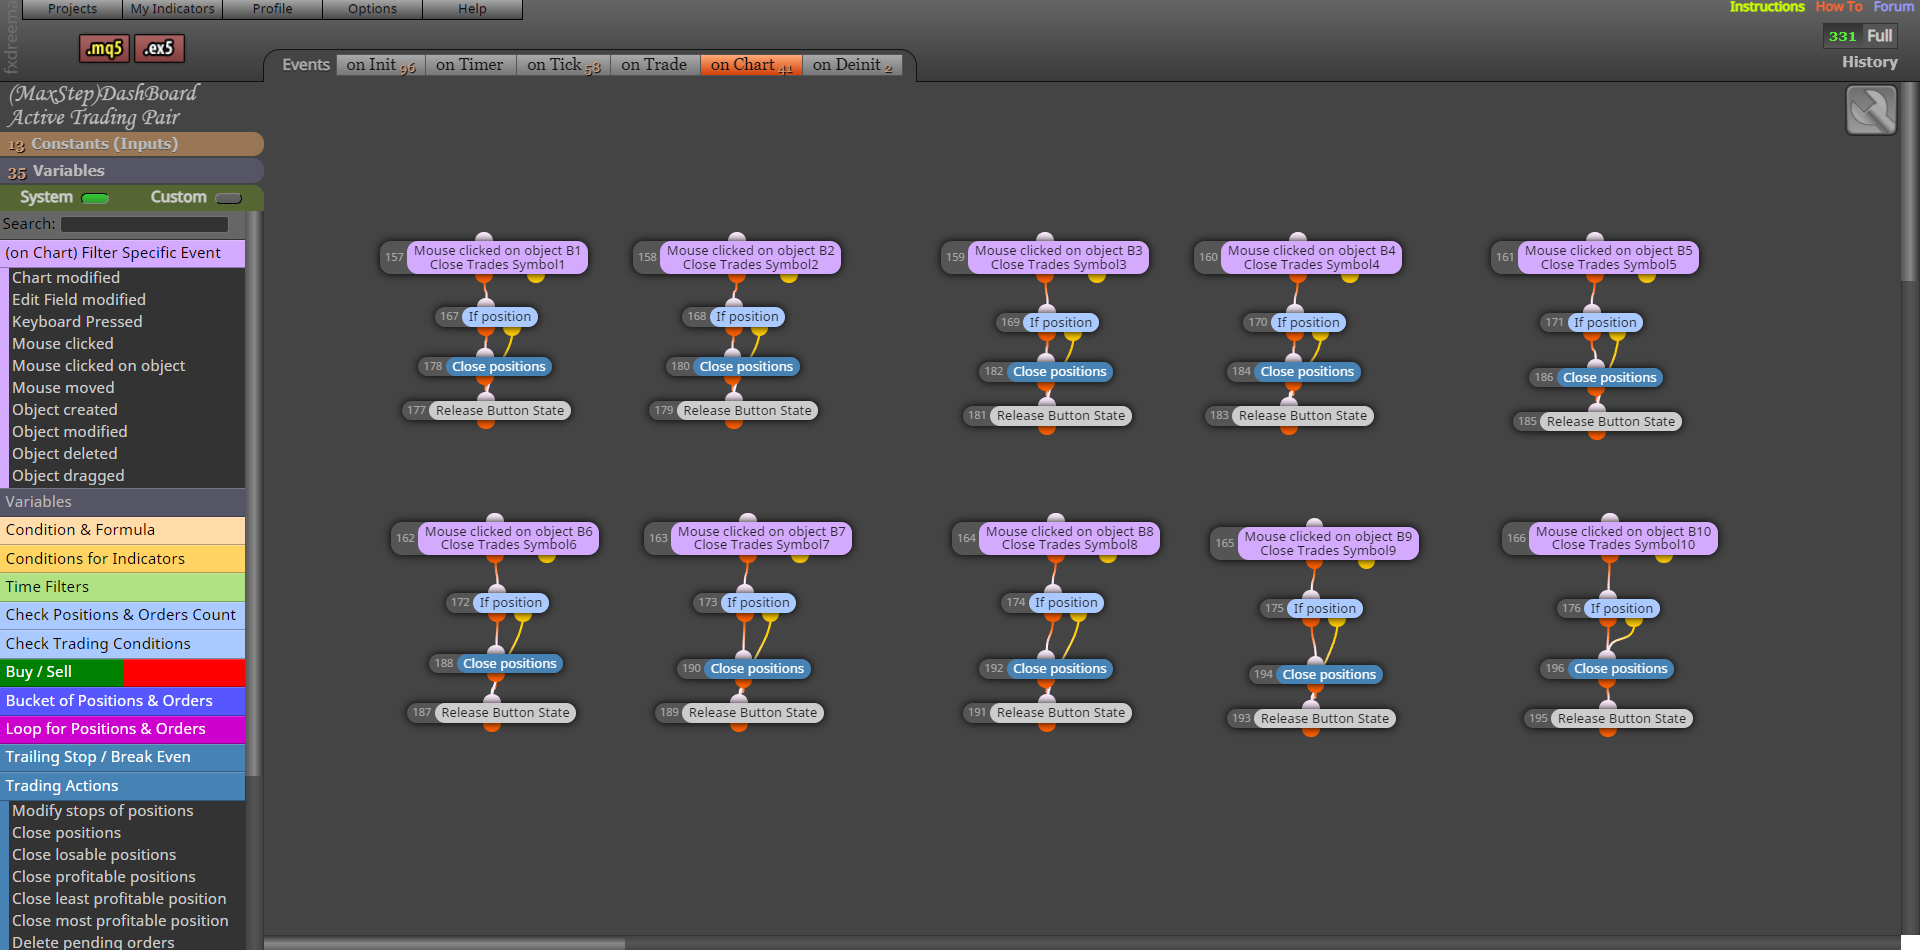Switch to on Trade tab
The width and height of the screenshot is (1920, 950).
654,65
